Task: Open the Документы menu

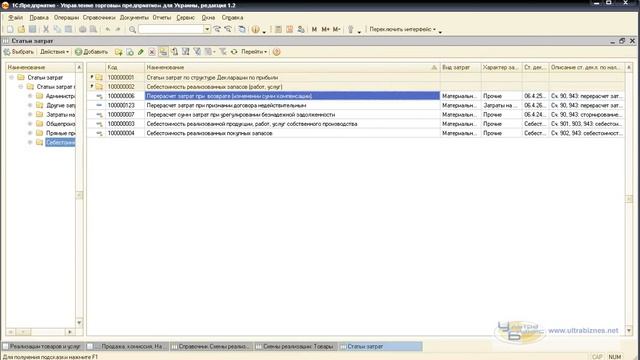Action: point(134,18)
